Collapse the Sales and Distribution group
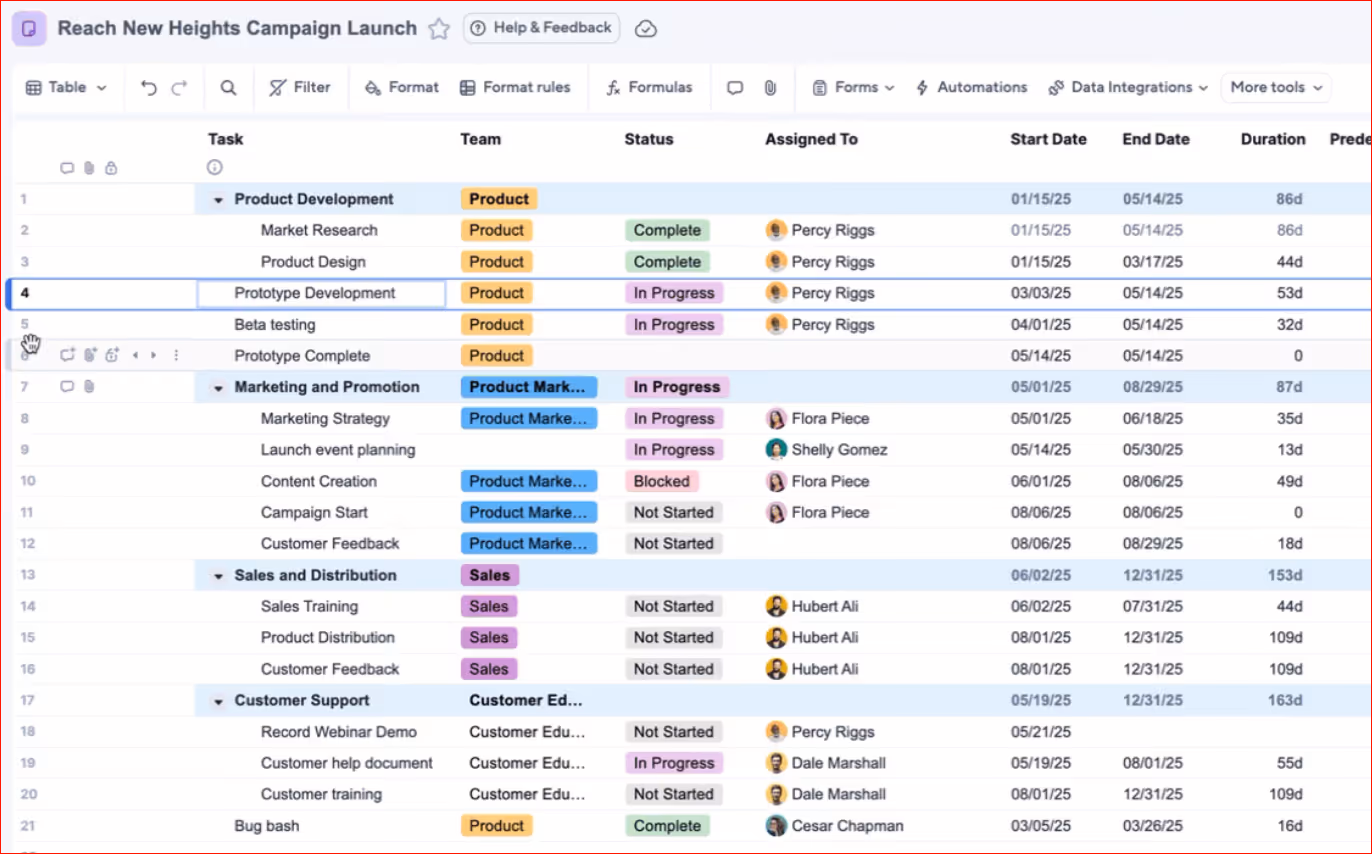 click(x=218, y=576)
